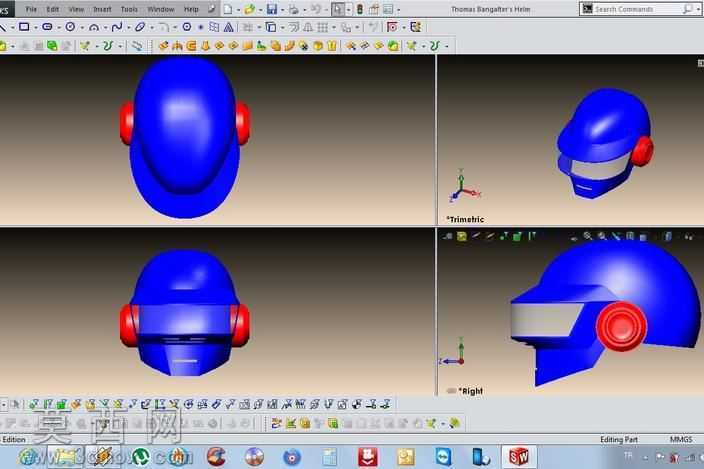Click the Rebuild traffic light icon
The width and height of the screenshot is (704, 469).
(360, 9)
